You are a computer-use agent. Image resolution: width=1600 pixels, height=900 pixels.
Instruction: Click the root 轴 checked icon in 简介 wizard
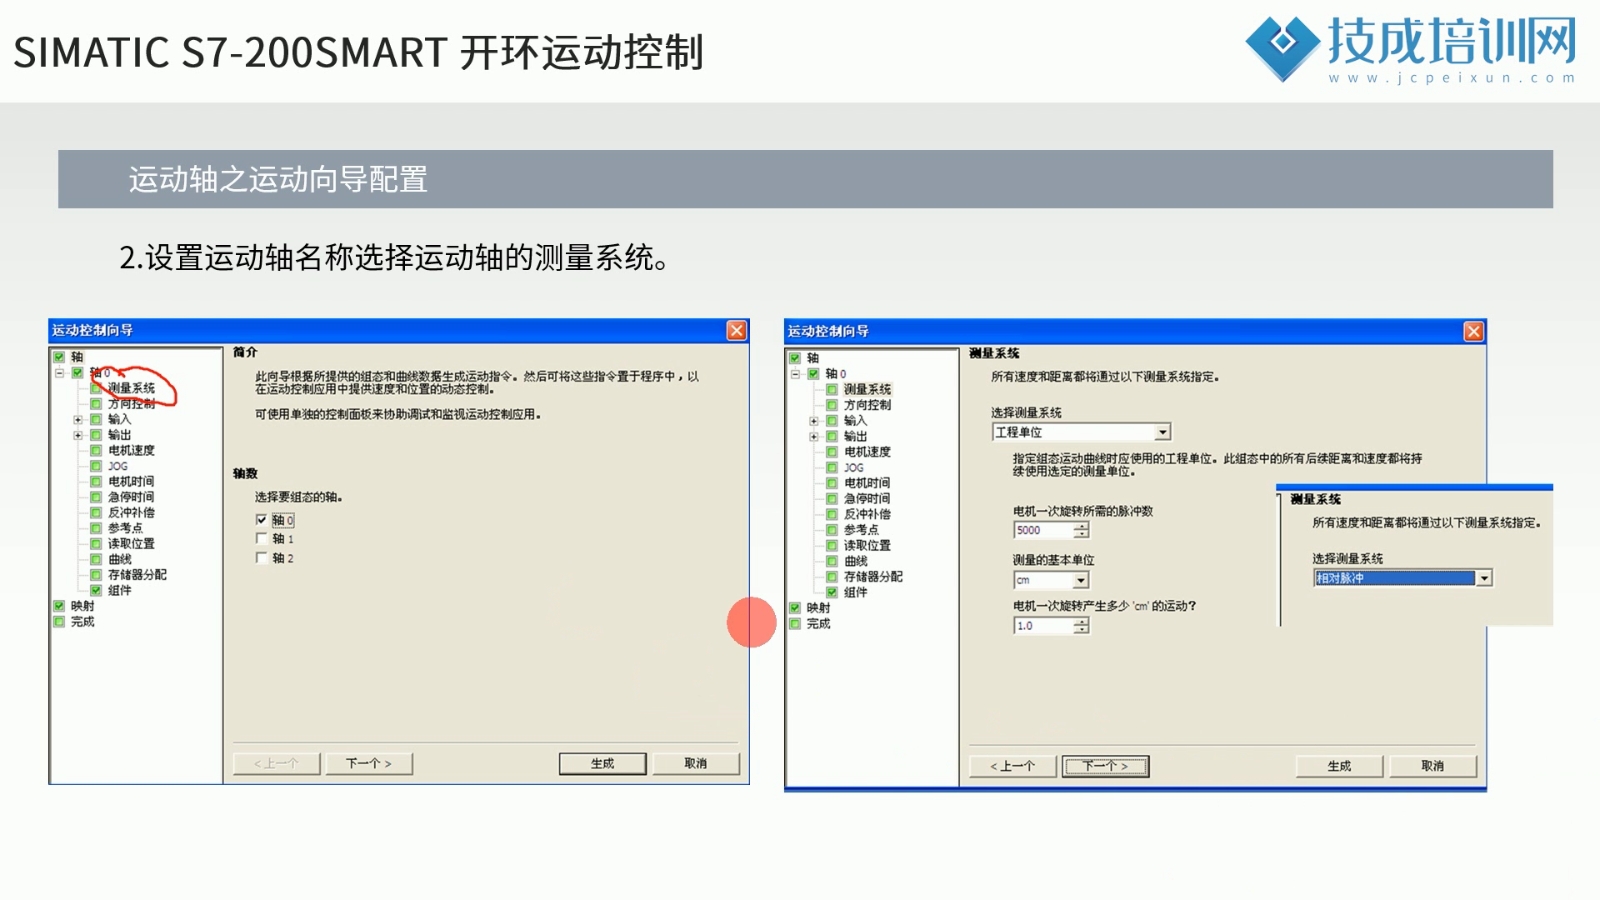pos(59,357)
